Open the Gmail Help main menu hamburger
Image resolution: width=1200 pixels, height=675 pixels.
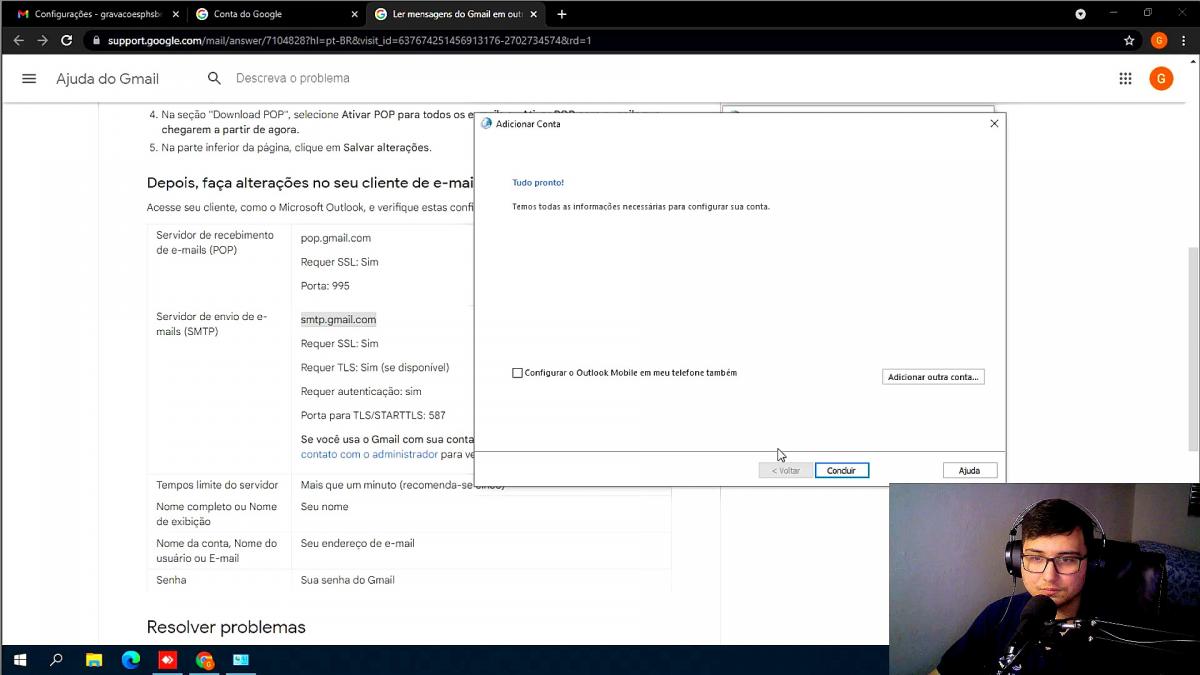[29, 78]
